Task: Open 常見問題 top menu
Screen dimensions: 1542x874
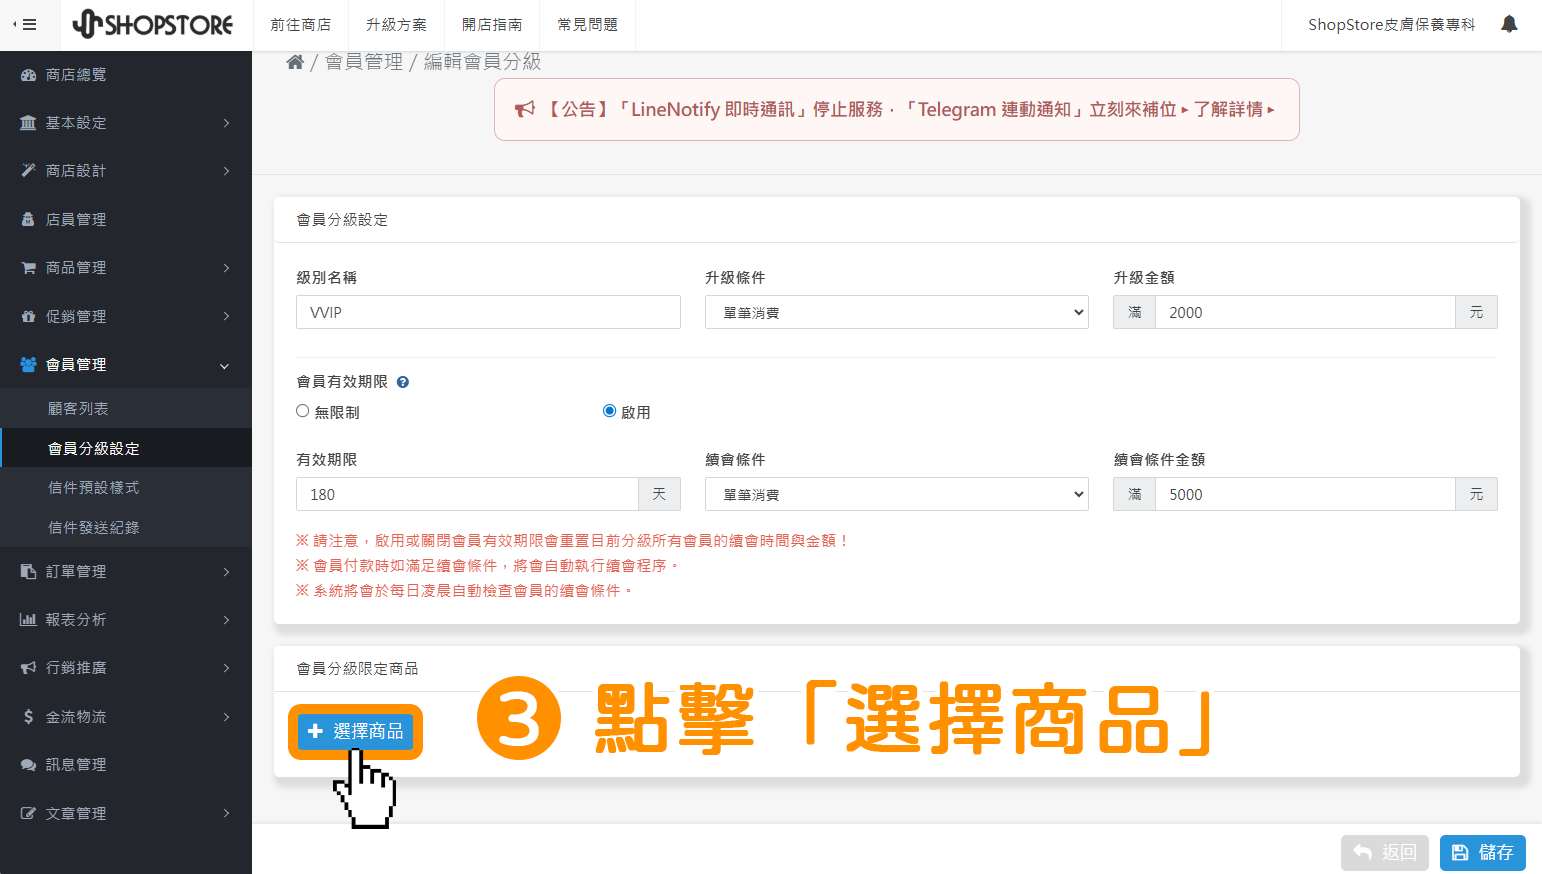Action: pyautogui.click(x=588, y=25)
